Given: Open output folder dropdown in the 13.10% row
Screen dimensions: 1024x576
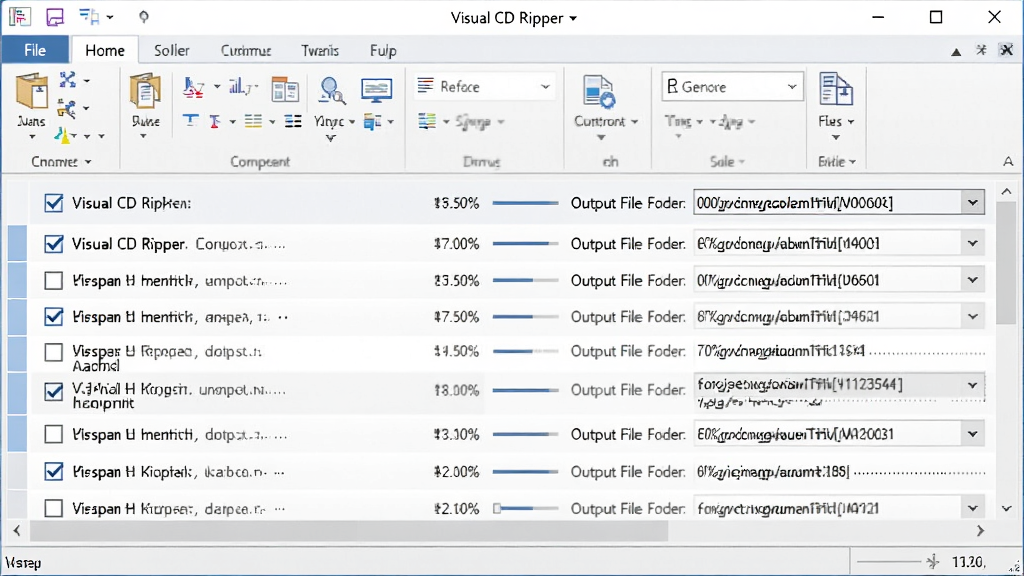Looking at the screenshot, I should point(972,434).
